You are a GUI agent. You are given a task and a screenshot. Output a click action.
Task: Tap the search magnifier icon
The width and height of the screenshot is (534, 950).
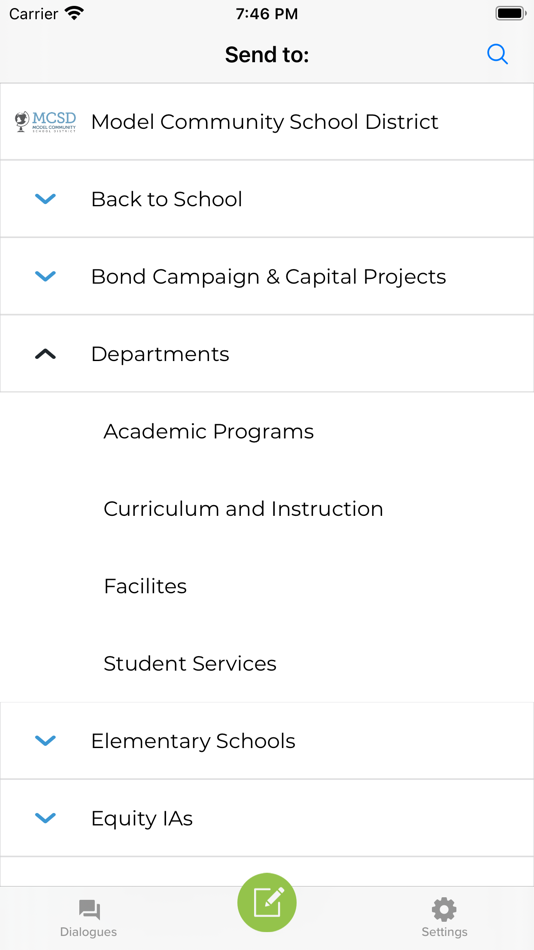coord(497,55)
